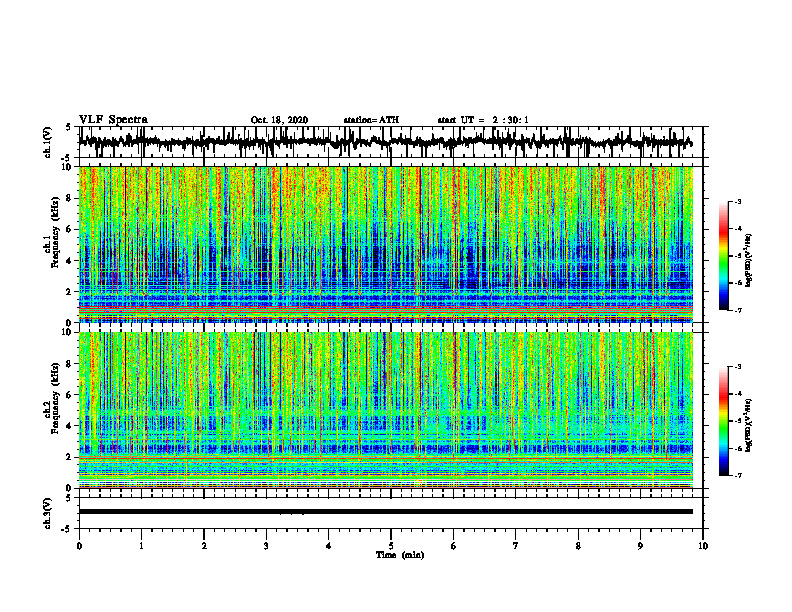
Task: Click time axis tick label "7"
Action: click(516, 546)
